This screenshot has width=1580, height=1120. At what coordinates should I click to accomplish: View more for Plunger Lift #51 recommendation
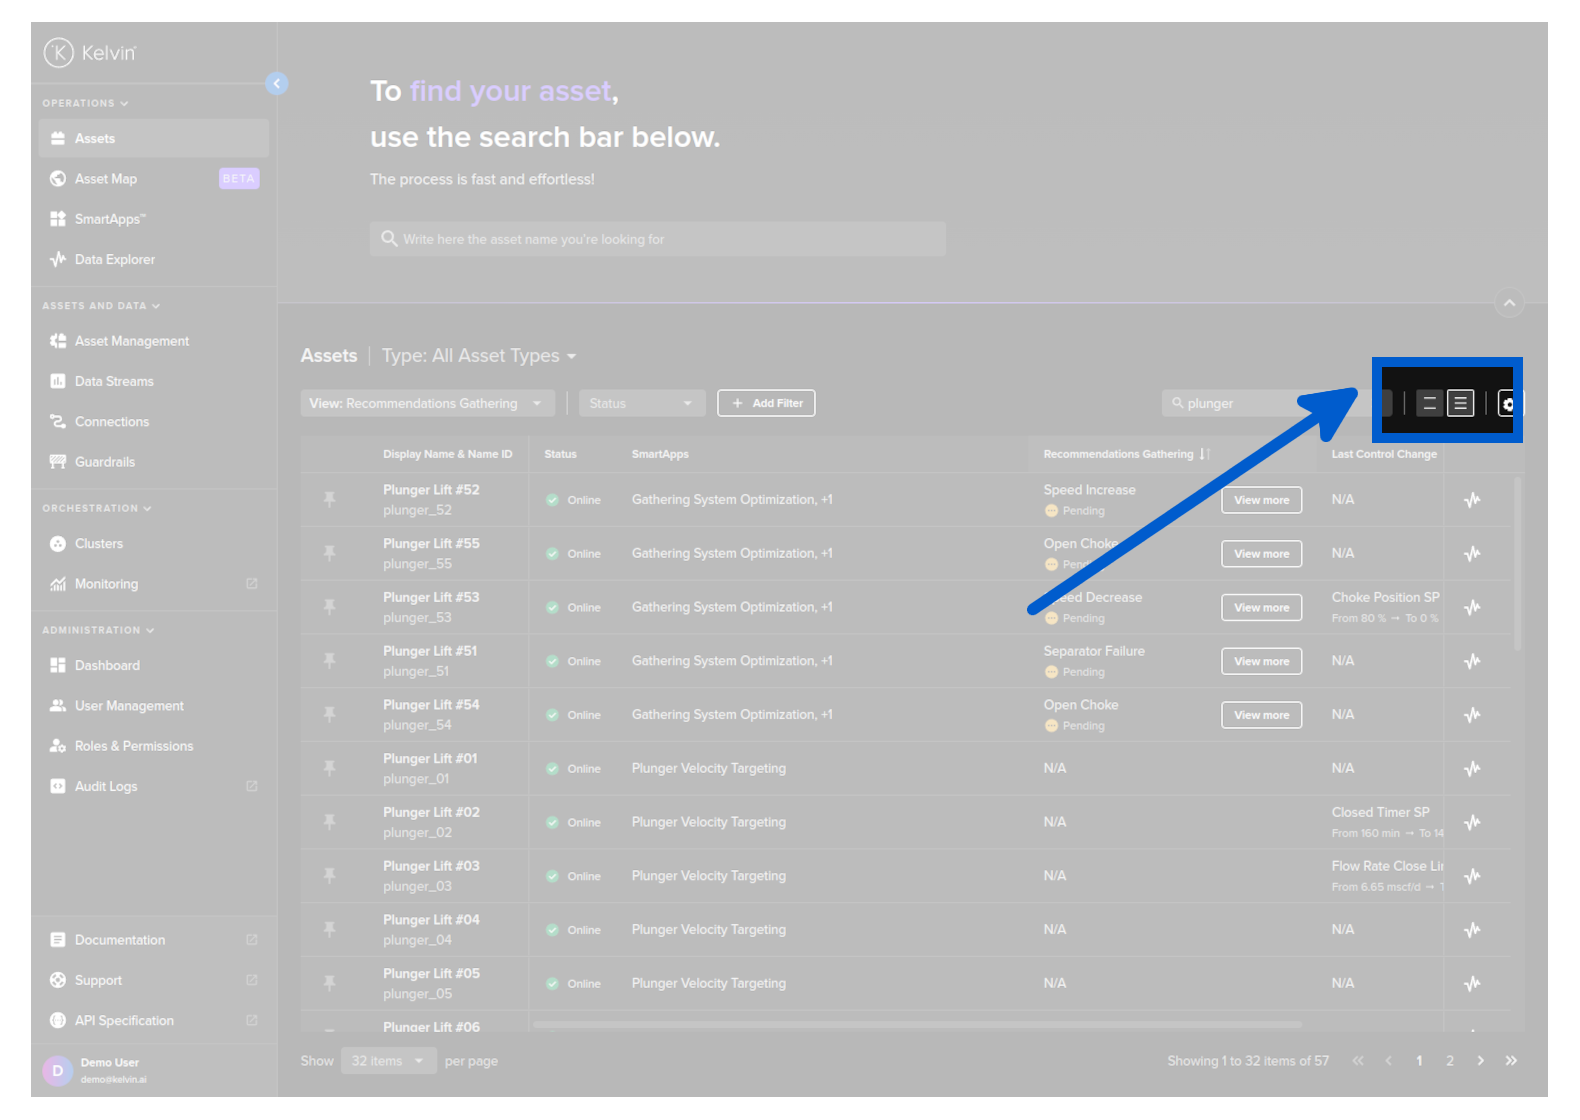click(1261, 661)
